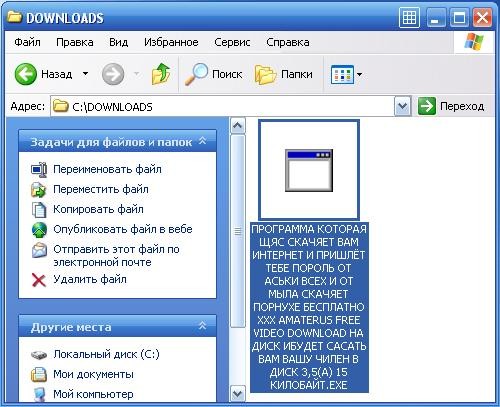Click the Переход label

462,106
